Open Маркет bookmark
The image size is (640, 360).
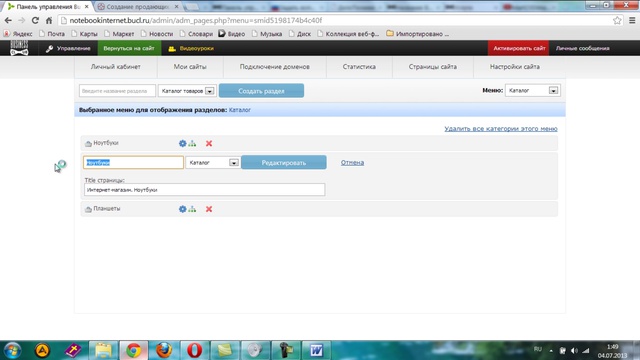pyautogui.click(x=119, y=34)
